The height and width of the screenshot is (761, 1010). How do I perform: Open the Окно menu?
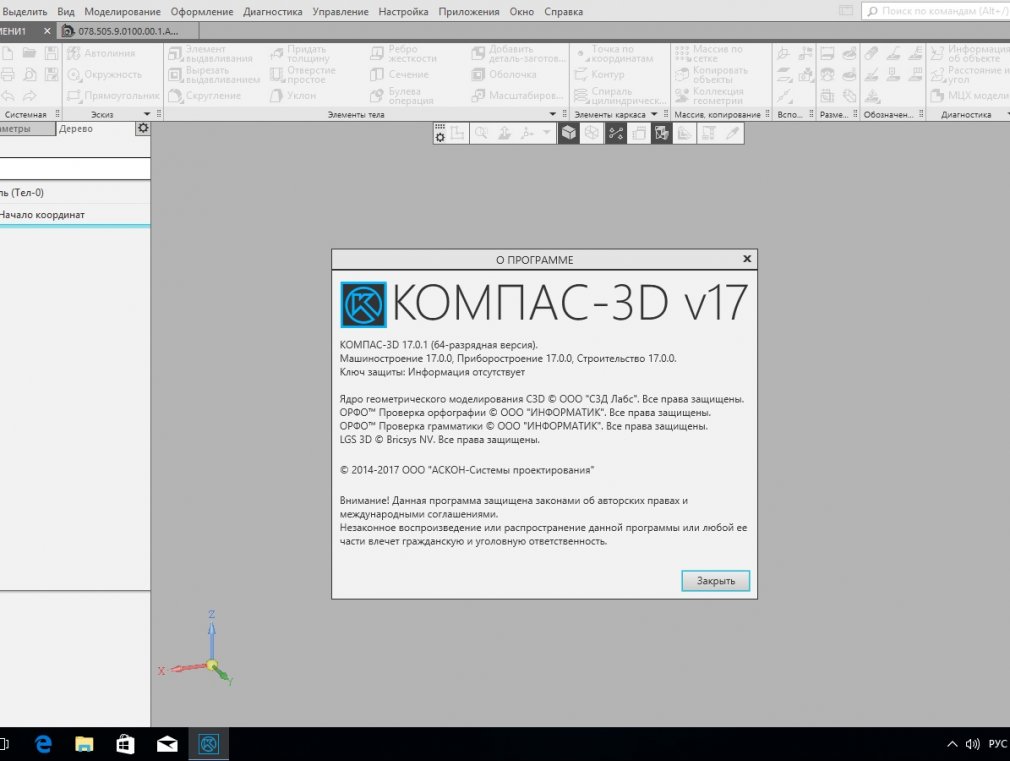point(521,12)
